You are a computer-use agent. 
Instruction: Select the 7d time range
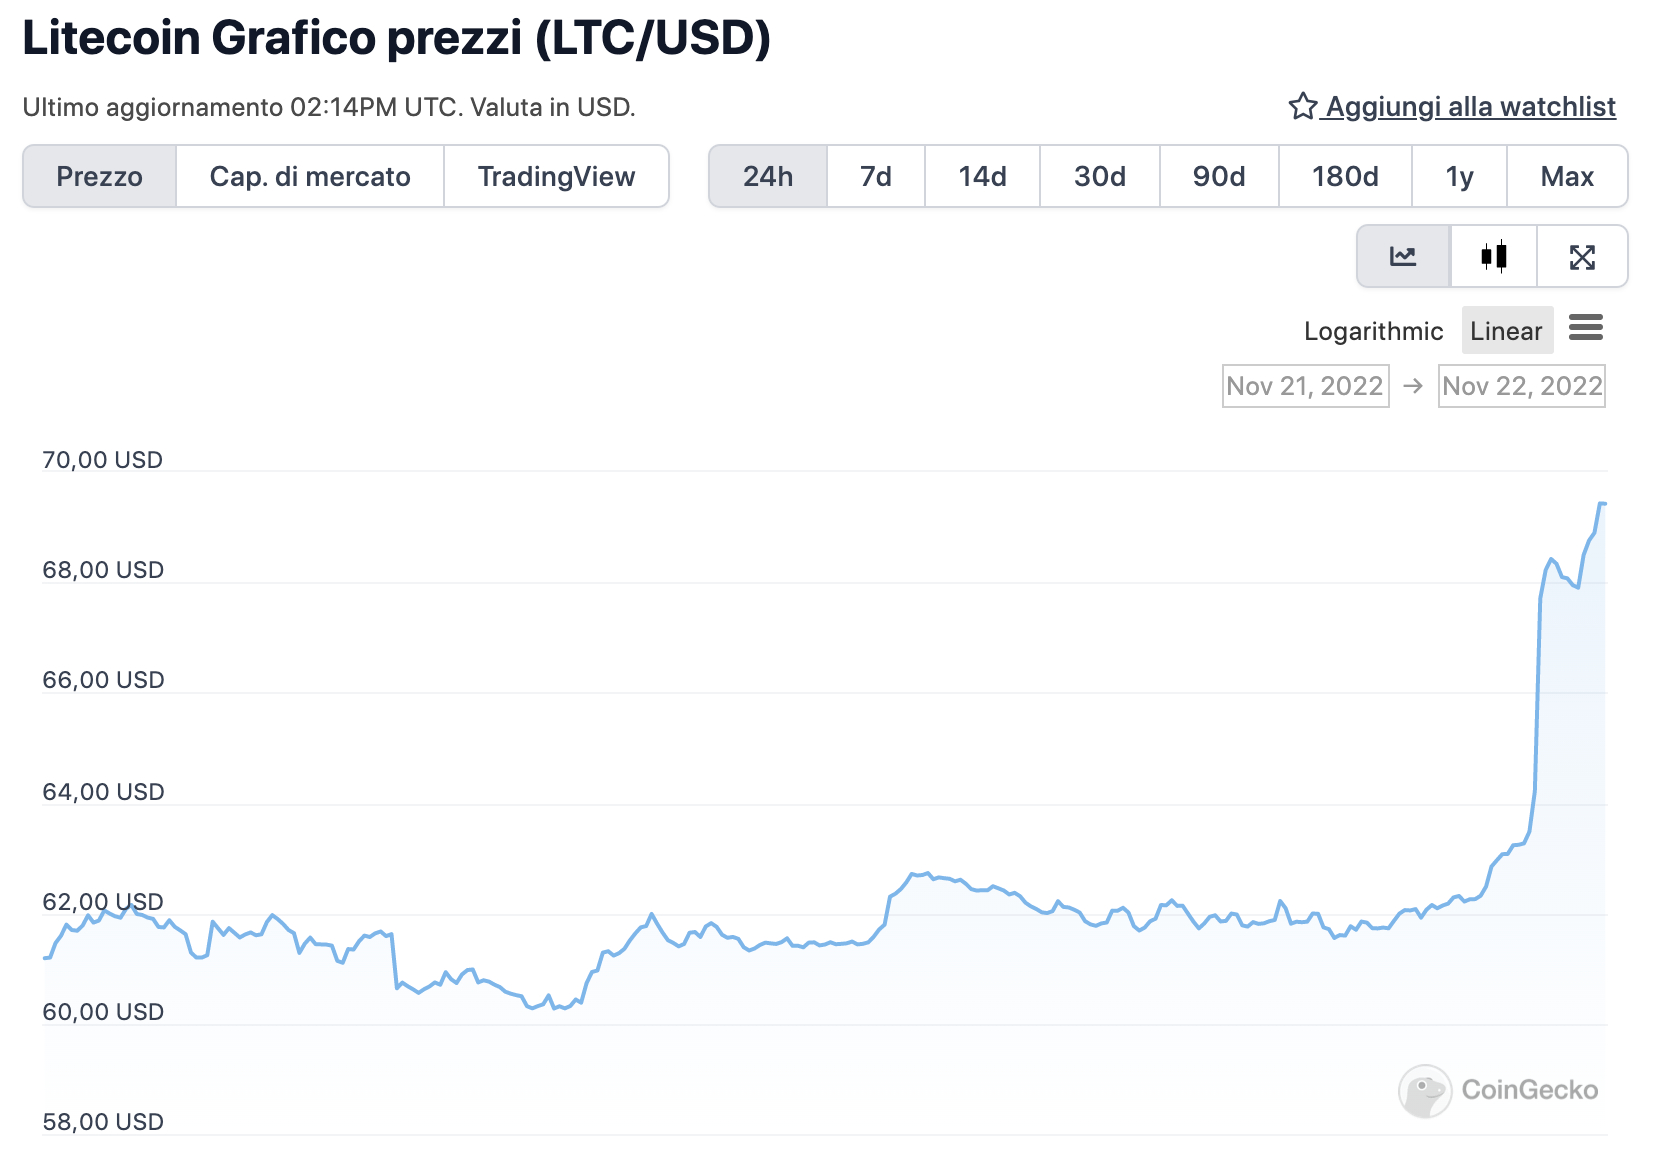coord(876,176)
